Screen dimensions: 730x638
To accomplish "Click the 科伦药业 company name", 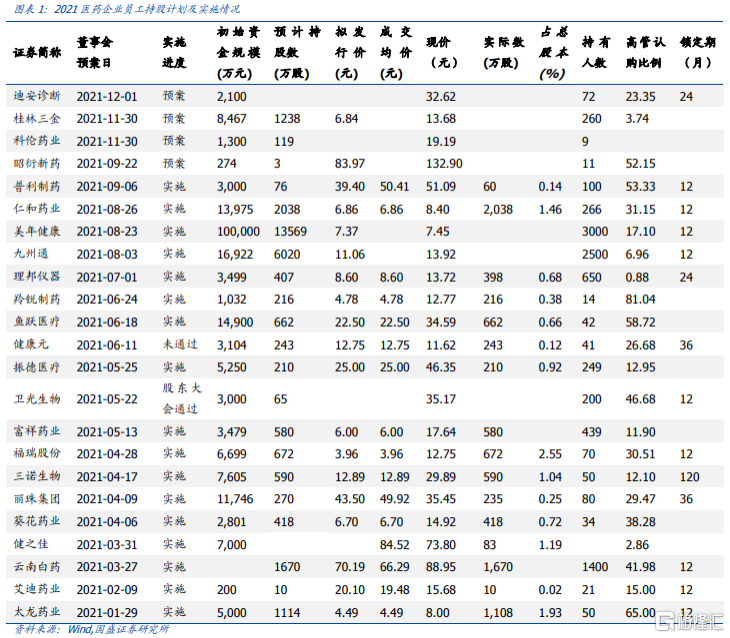I will pyautogui.click(x=37, y=141).
